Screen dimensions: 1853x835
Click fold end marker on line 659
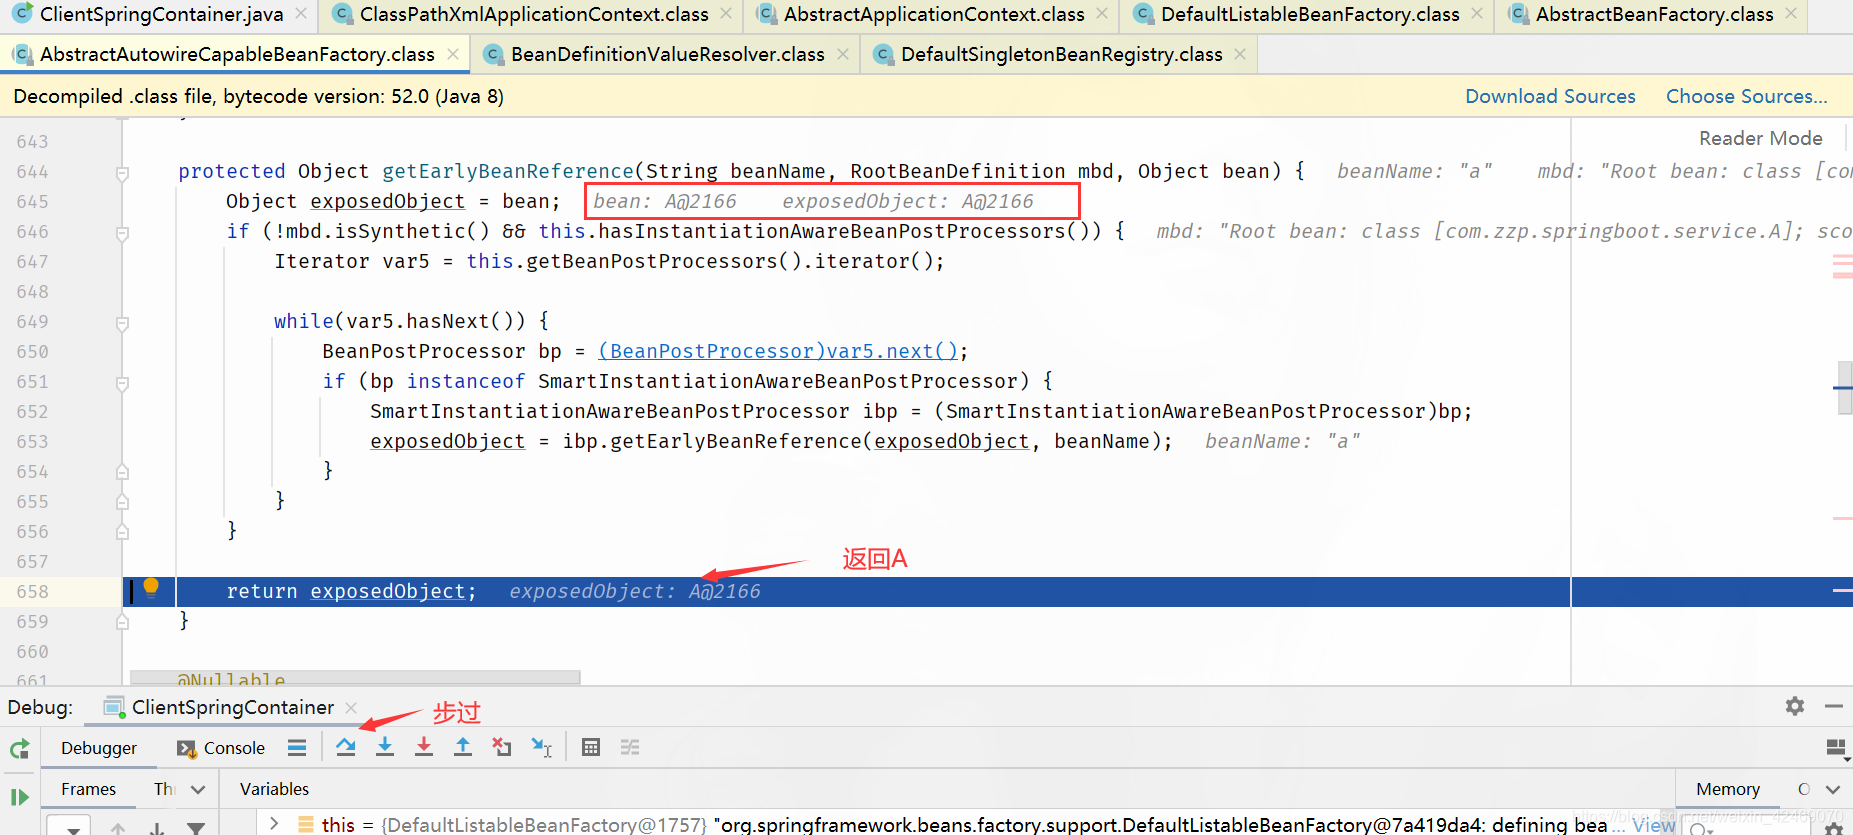click(122, 621)
